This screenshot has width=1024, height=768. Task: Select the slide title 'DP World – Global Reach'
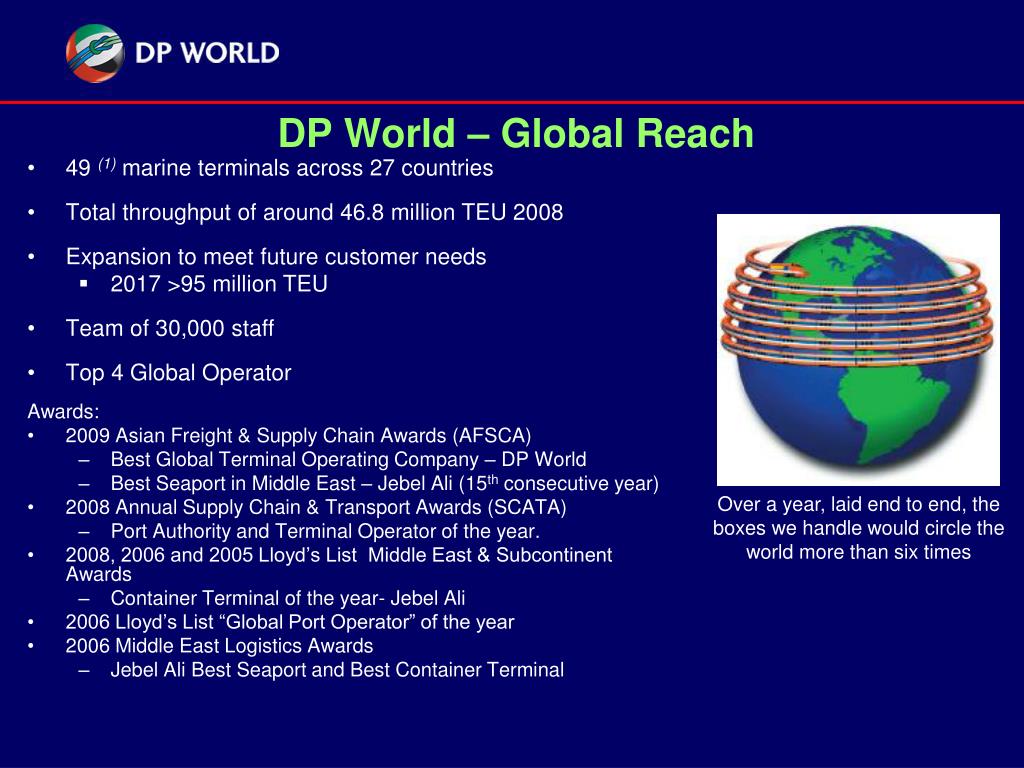(x=516, y=133)
